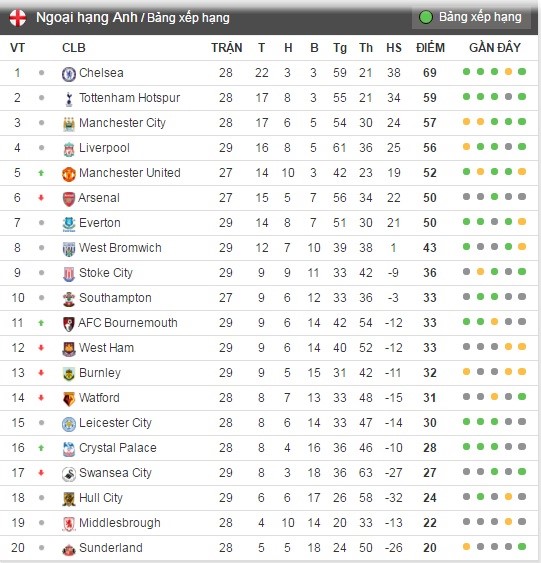Screen dimensions: 541x563
Task: Click Chelsea's orange draw dot in recent form
Action: pos(508,72)
